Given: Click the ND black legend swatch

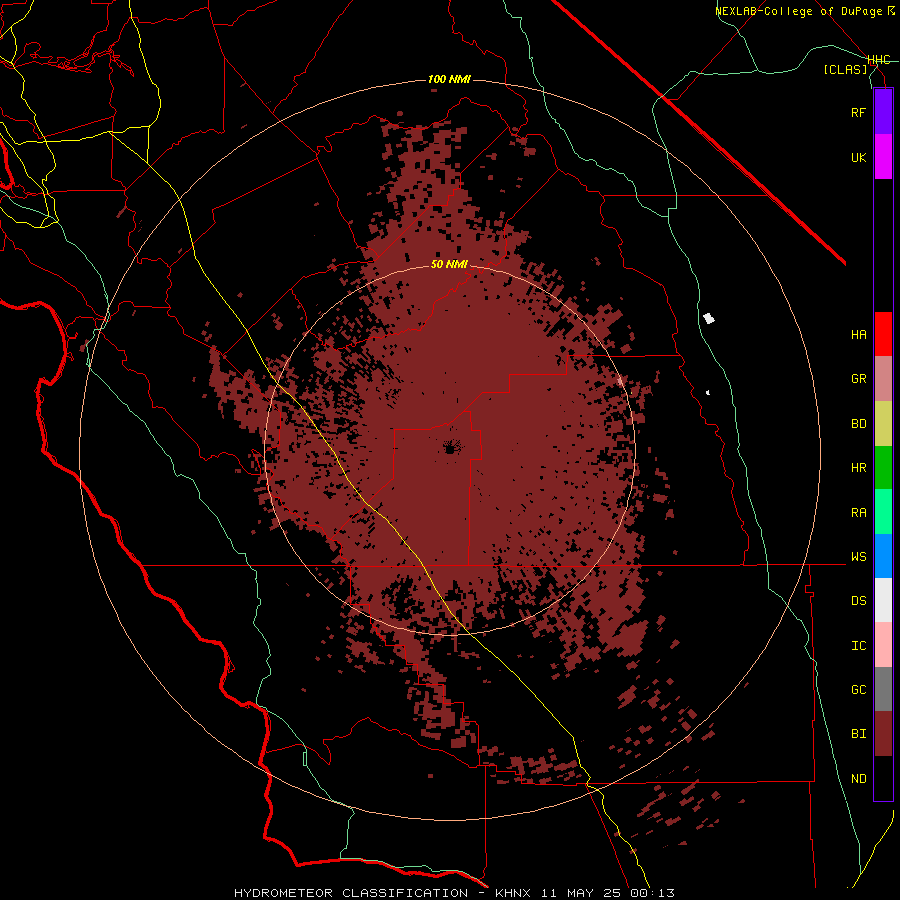Looking at the screenshot, I should (x=883, y=778).
